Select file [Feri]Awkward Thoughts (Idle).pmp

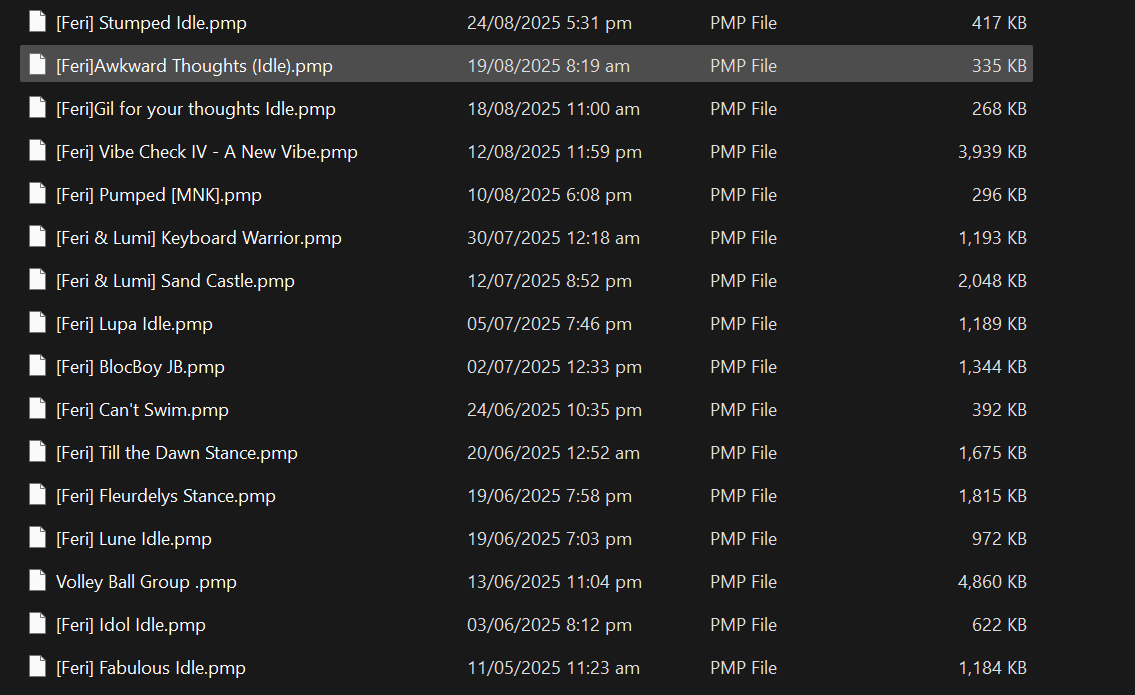coord(195,66)
